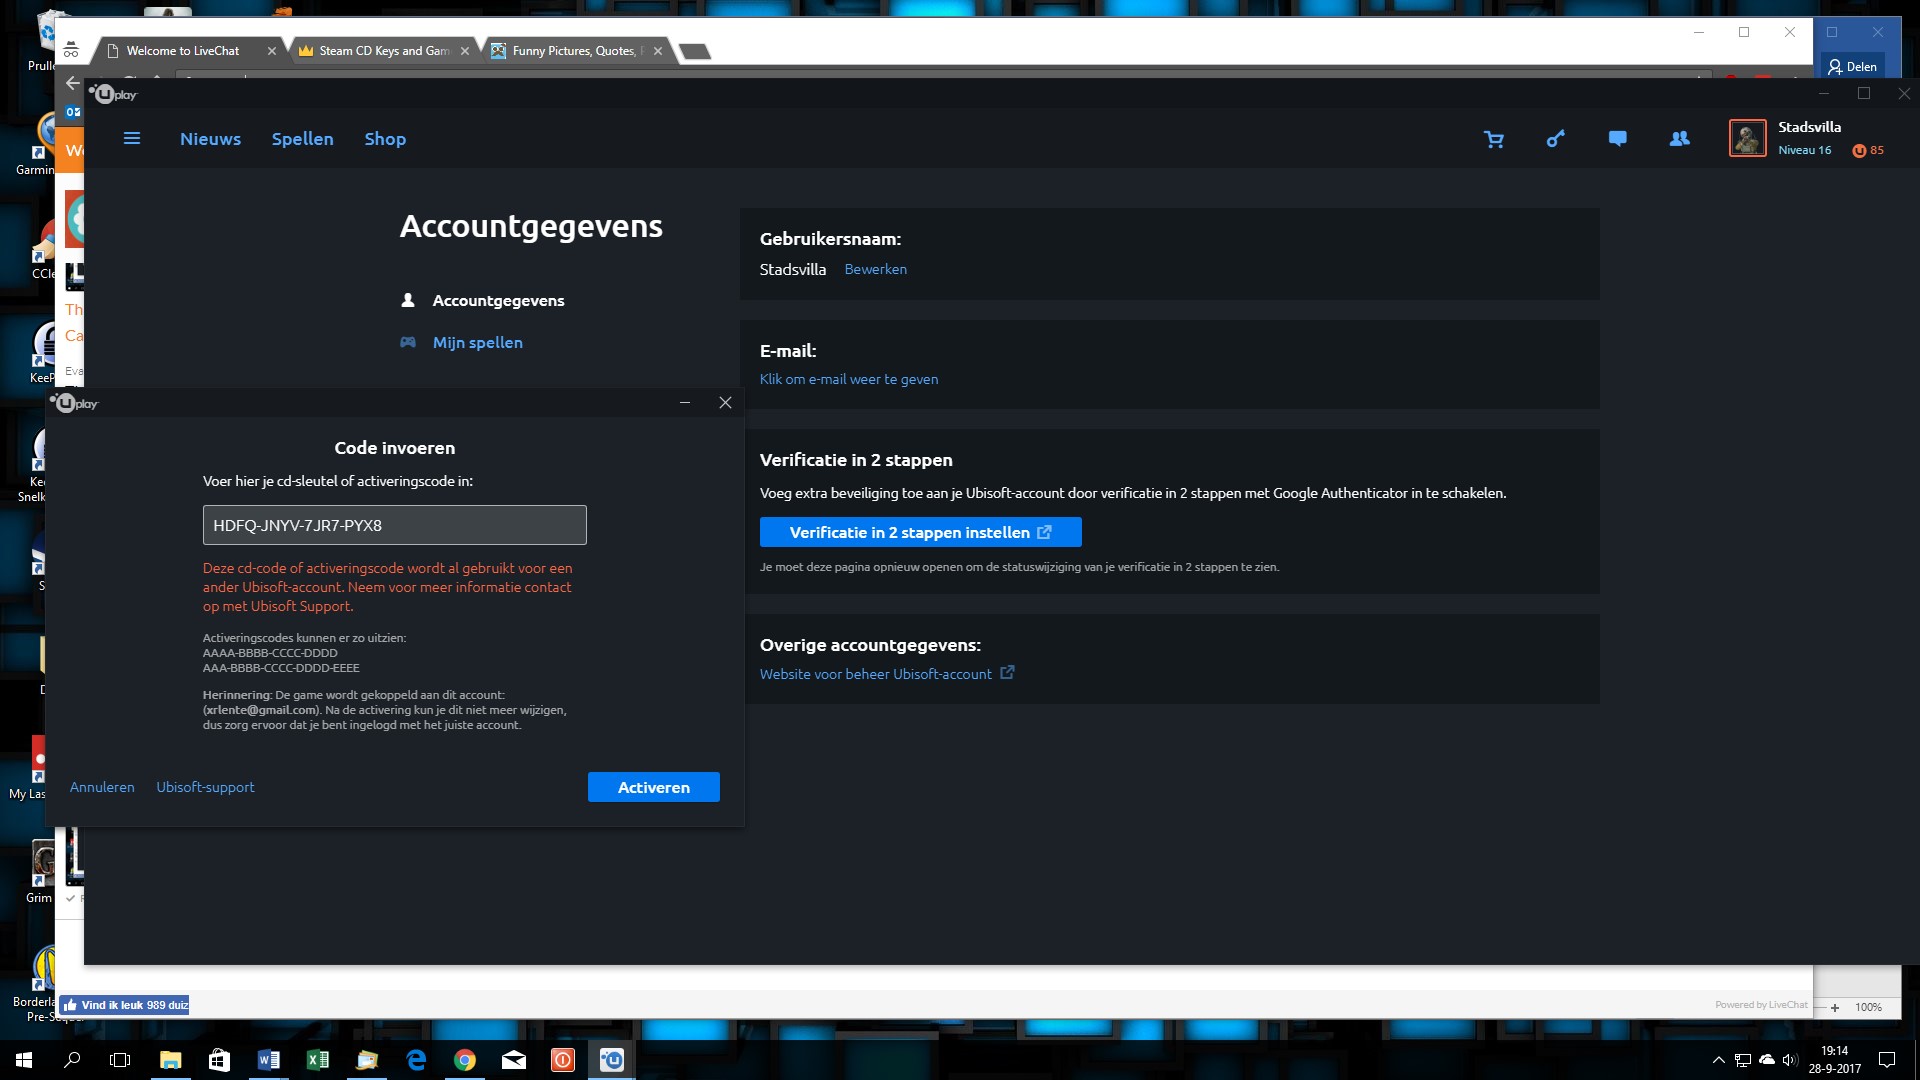Minimize the Code invoeren dialog
Viewport: 1920px width, 1080px height.
(x=685, y=403)
